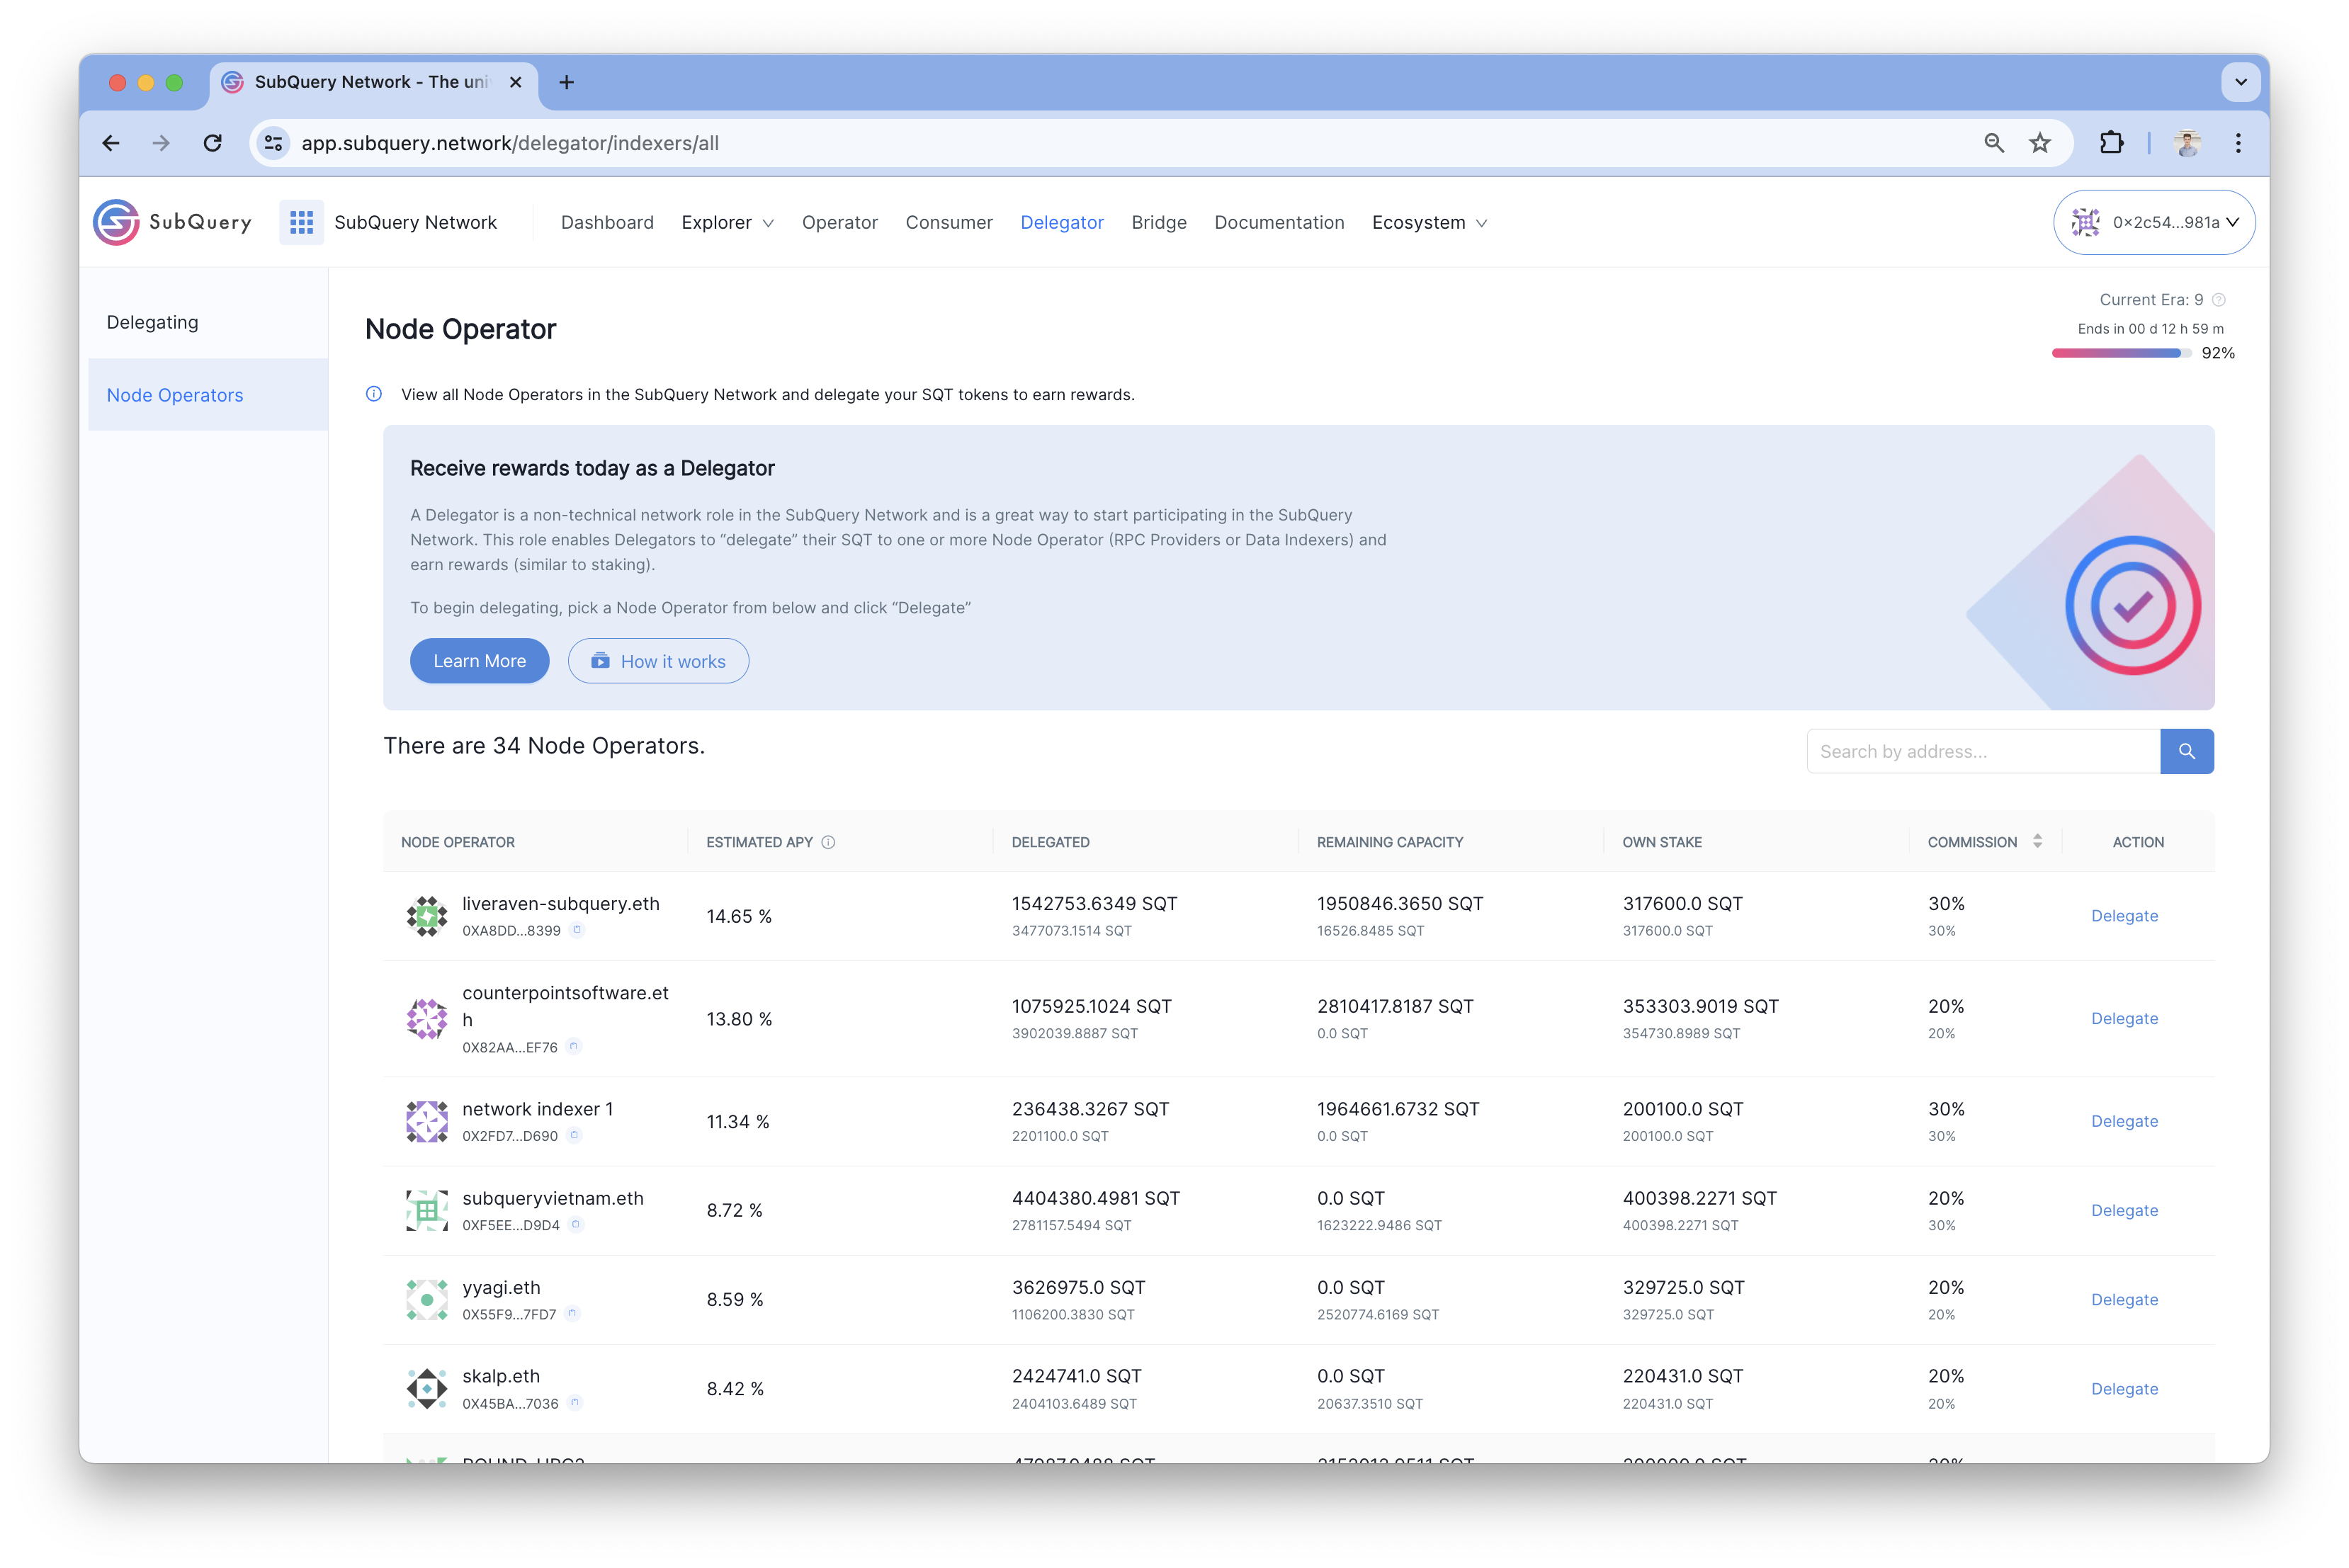The image size is (2349, 1568).
Task: Open a new browser tab with plus icon
Action: 566,82
